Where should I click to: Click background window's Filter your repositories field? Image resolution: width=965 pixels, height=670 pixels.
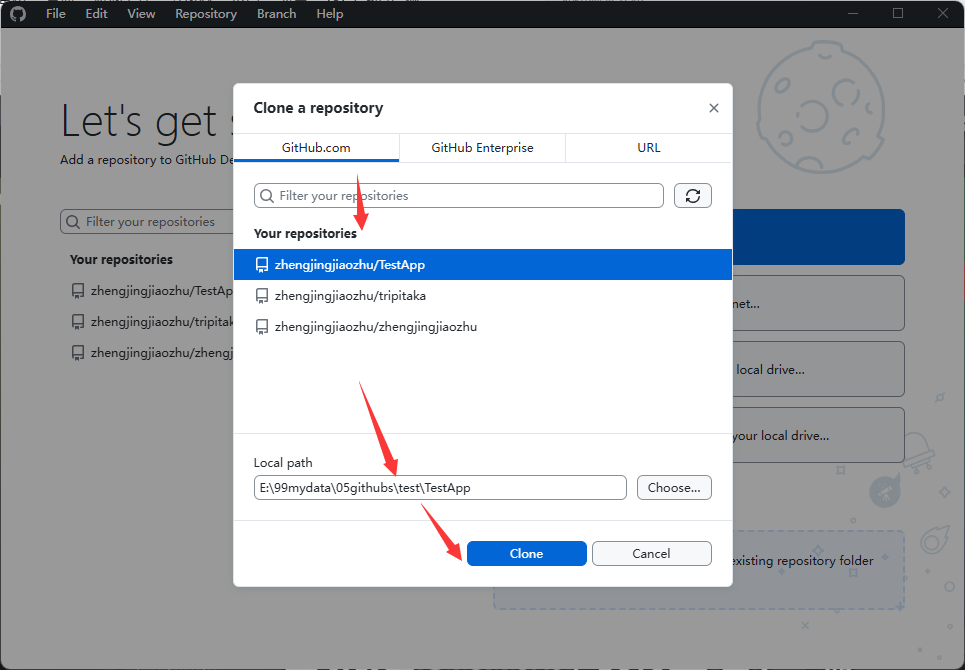point(147,221)
